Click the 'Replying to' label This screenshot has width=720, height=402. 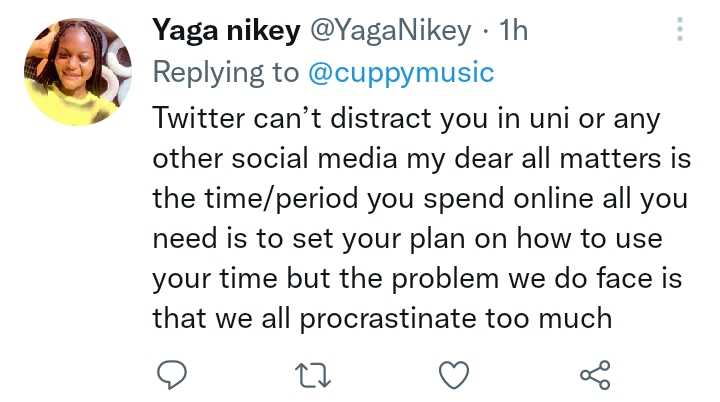coord(225,73)
